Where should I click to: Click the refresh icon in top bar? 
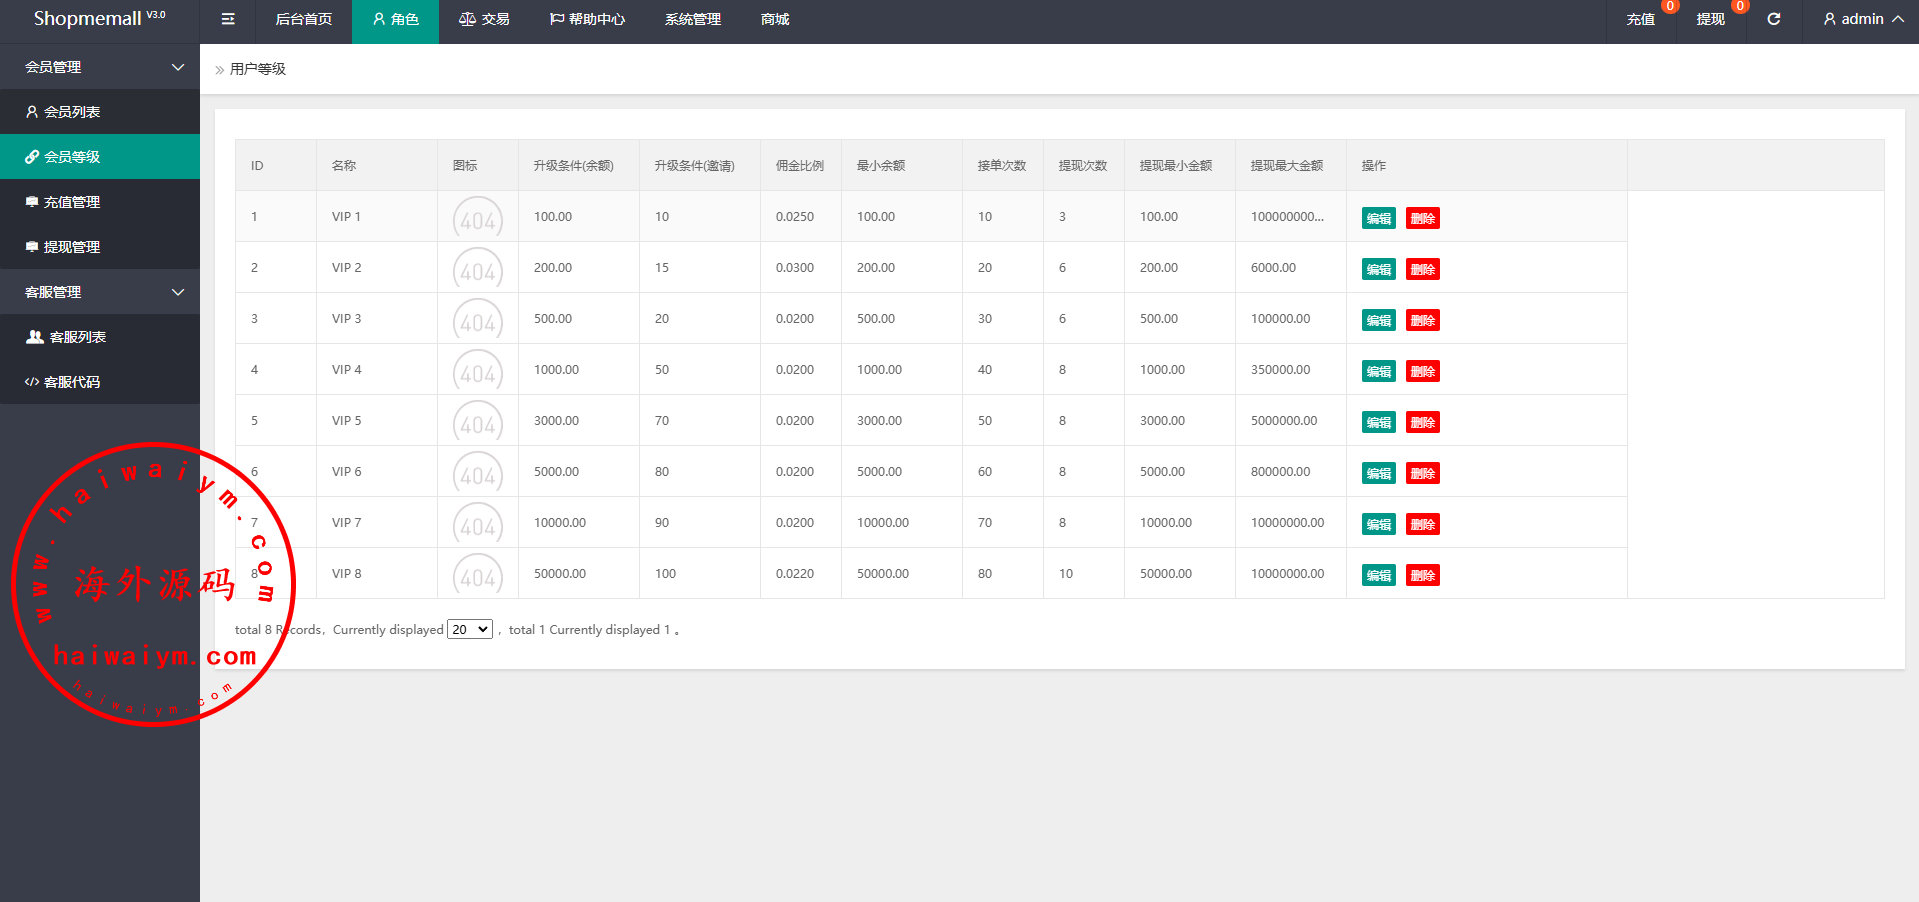click(x=1773, y=19)
